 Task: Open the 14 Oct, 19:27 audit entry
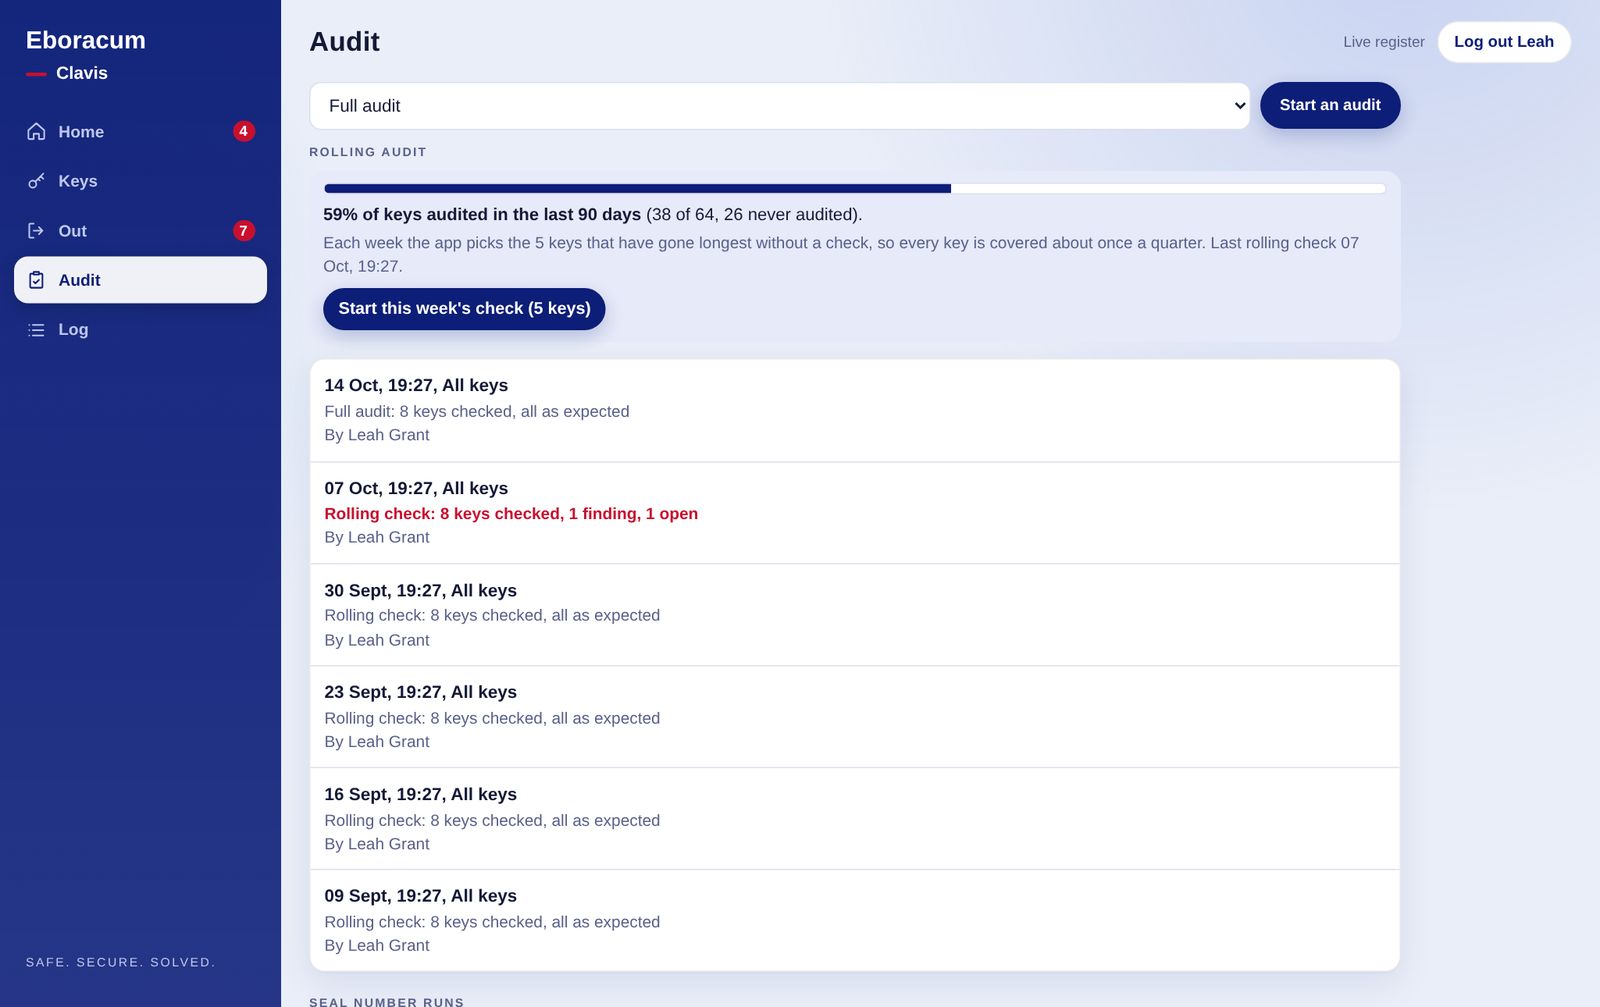point(855,410)
